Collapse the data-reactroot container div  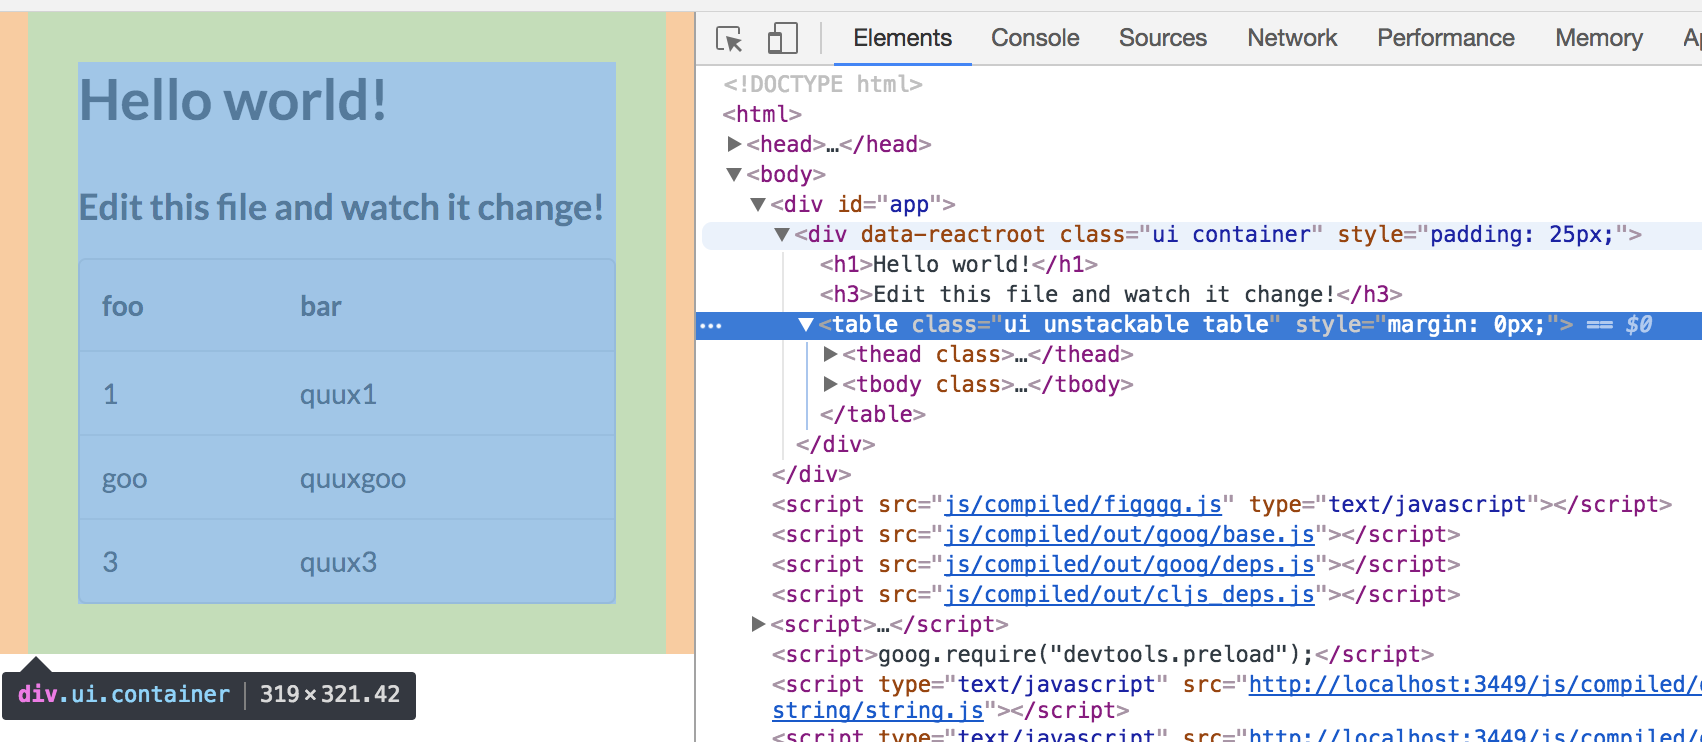[x=782, y=235]
